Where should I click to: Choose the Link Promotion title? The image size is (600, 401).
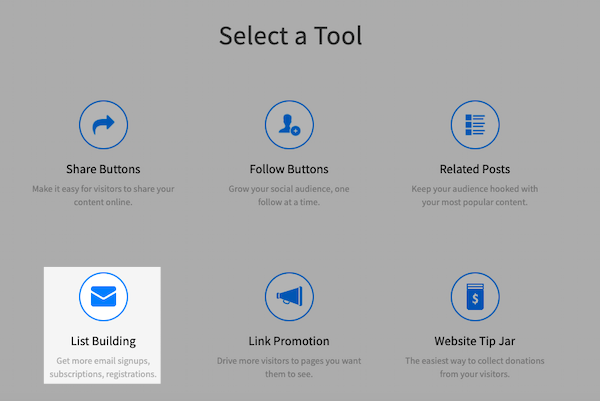click(x=289, y=341)
